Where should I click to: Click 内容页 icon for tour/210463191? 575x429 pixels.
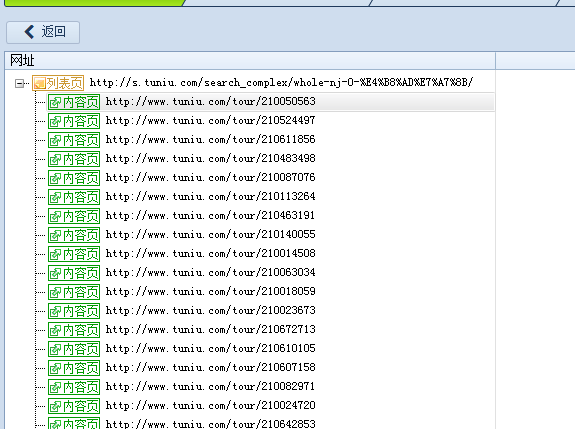coord(74,216)
